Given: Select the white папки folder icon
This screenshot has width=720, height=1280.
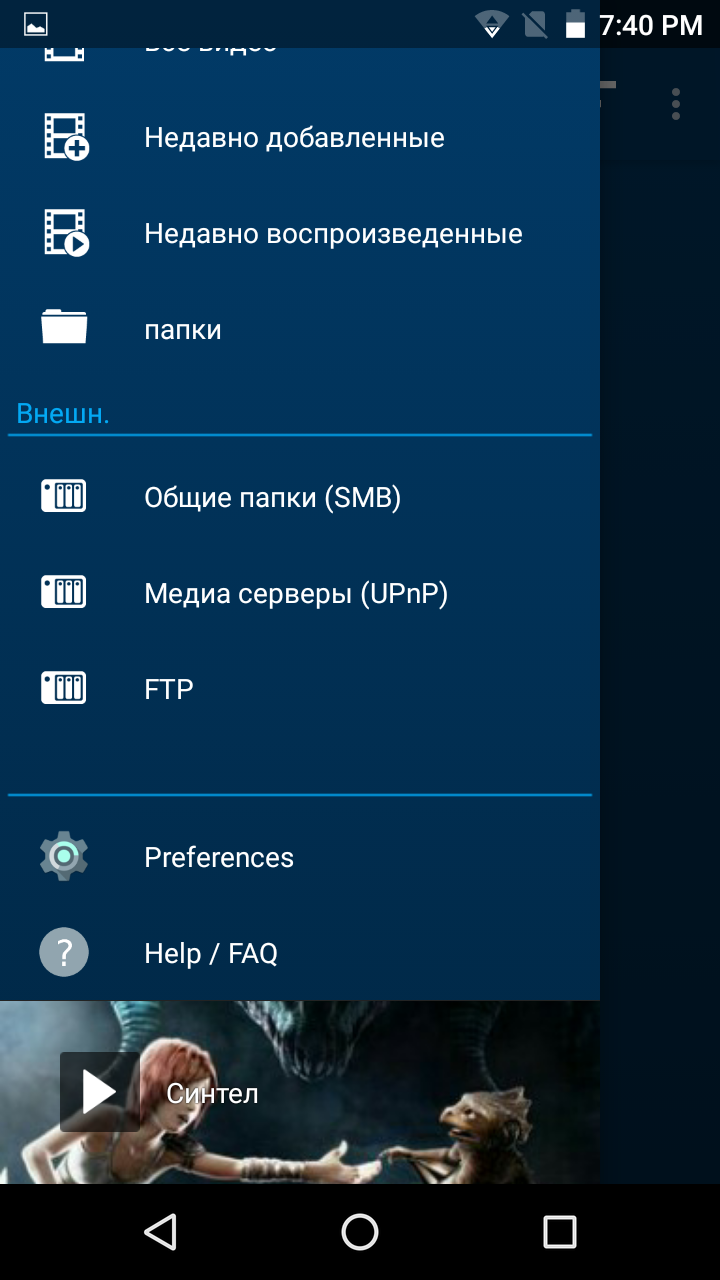Looking at the screenshot, I should (x=64, y=327).
